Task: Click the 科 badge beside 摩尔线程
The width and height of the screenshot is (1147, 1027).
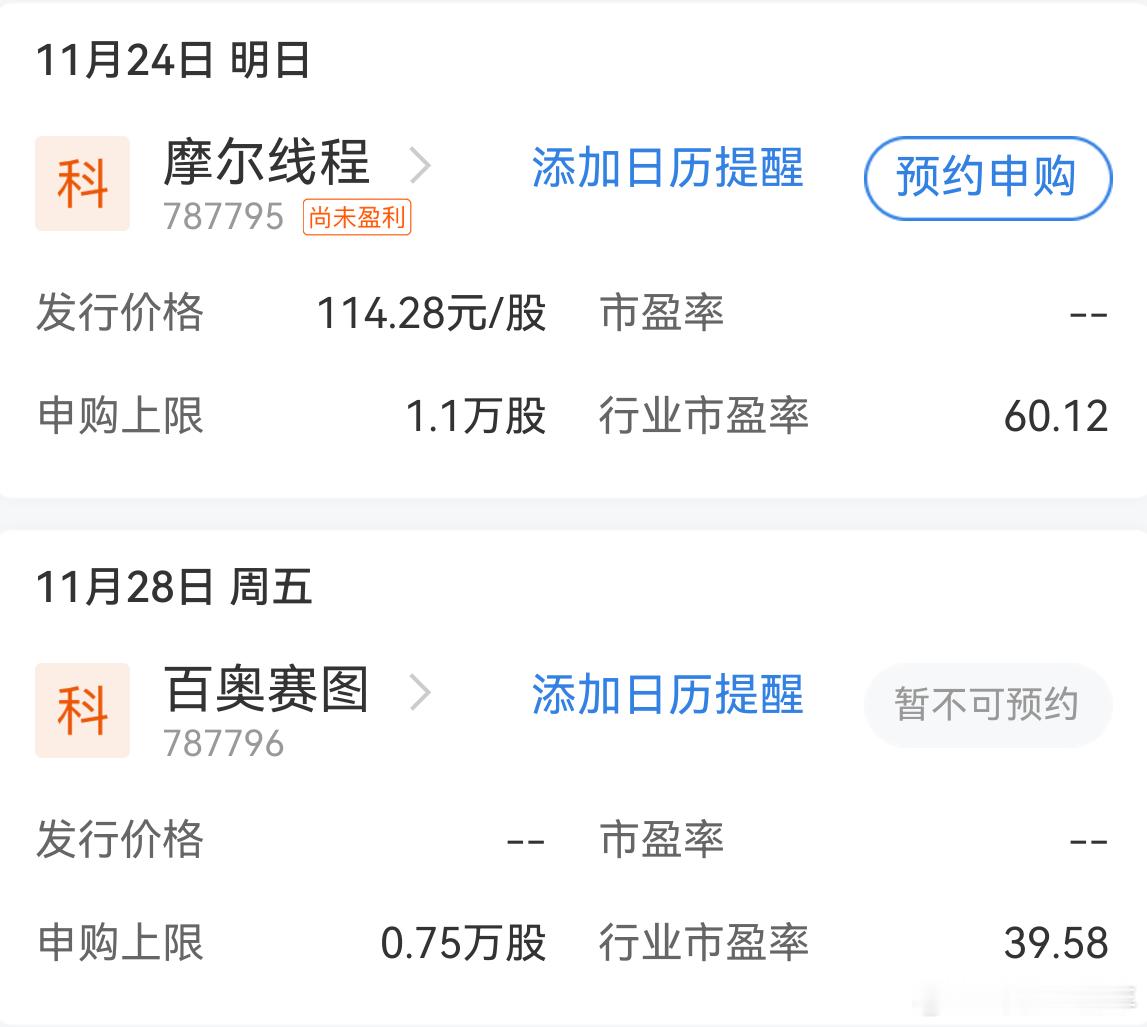Action: 83,183
